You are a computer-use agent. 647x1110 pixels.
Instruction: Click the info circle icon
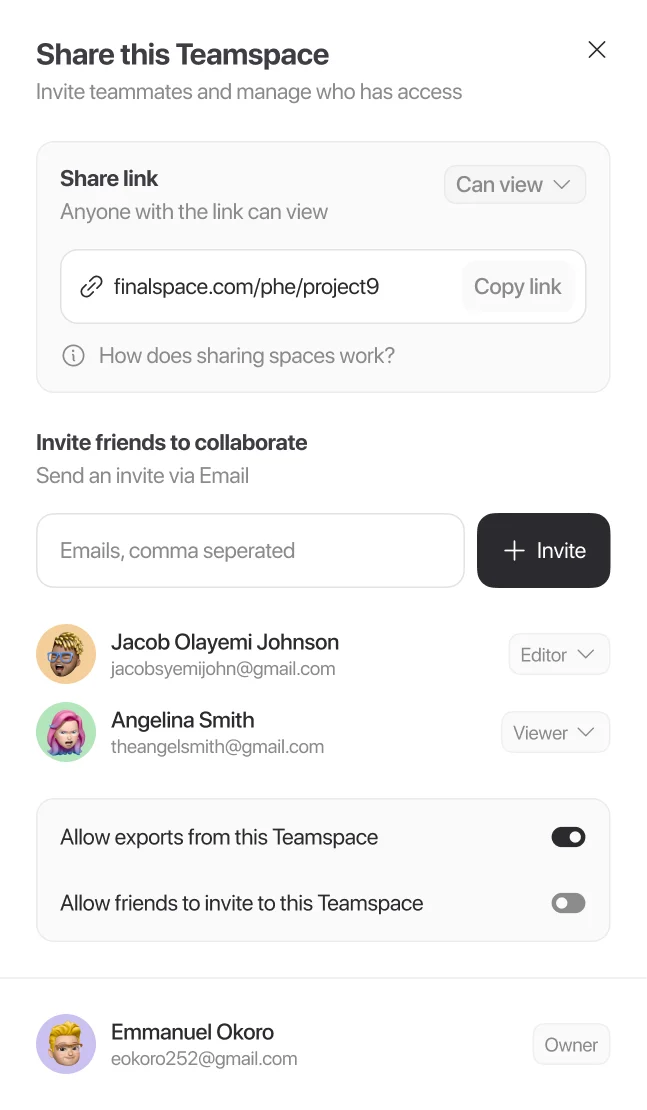[74, 355]
